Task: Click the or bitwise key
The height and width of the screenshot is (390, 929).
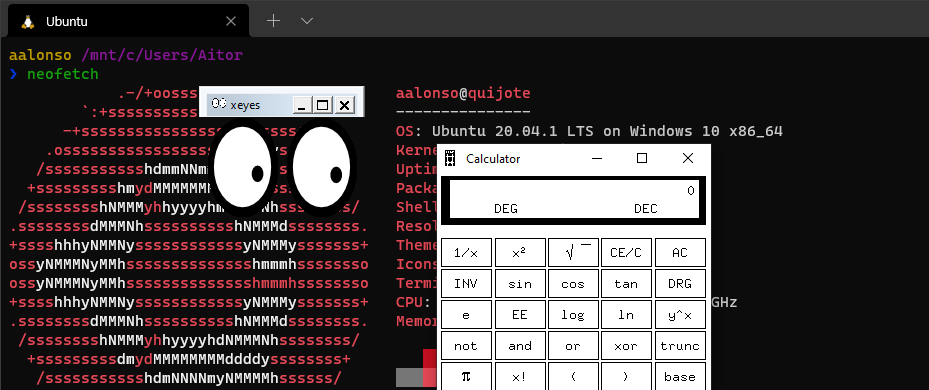Action: click(573, 346)
